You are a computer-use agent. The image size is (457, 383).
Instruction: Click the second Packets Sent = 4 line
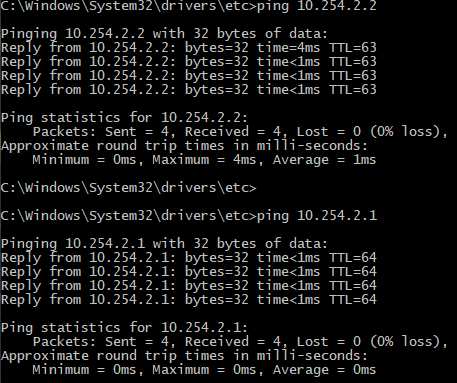pos(240,342)
